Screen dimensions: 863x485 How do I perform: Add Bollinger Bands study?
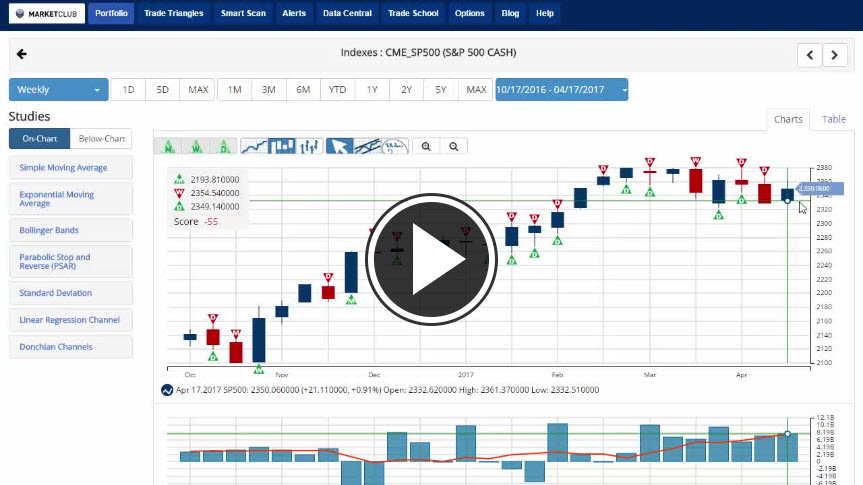pos(70,230)
